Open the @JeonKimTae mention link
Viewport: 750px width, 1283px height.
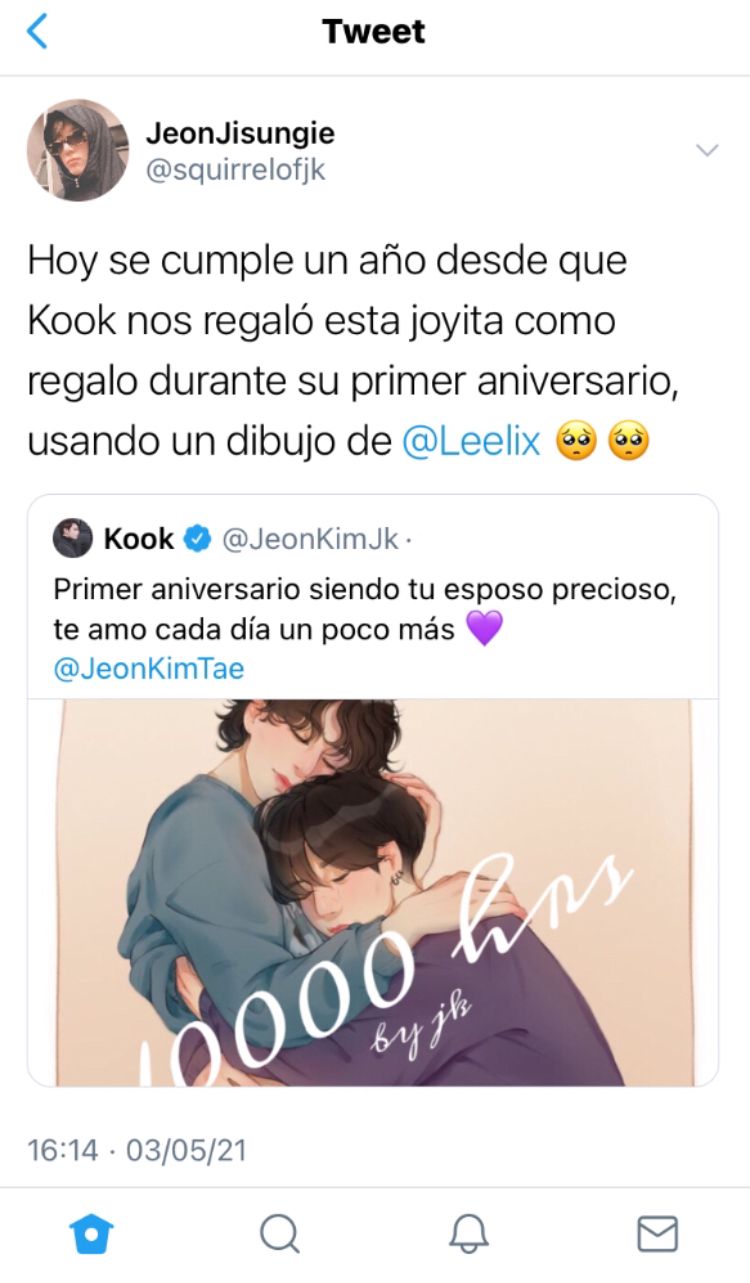coord(148,669)
